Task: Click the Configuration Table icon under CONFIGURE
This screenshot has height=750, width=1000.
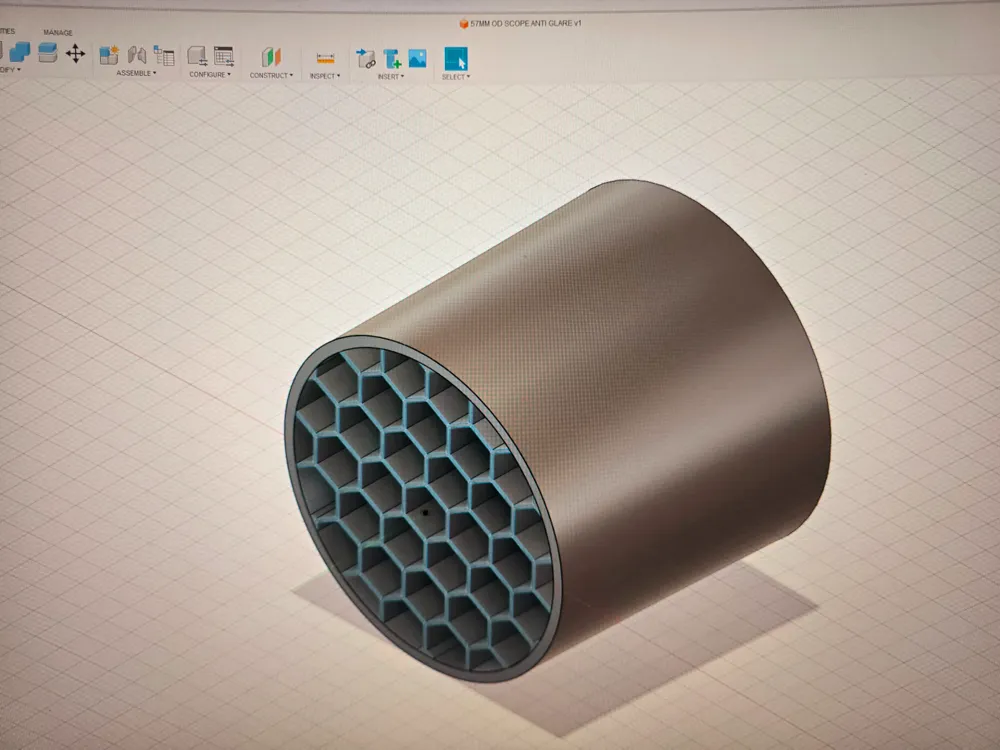Action: tap(222, 55)
